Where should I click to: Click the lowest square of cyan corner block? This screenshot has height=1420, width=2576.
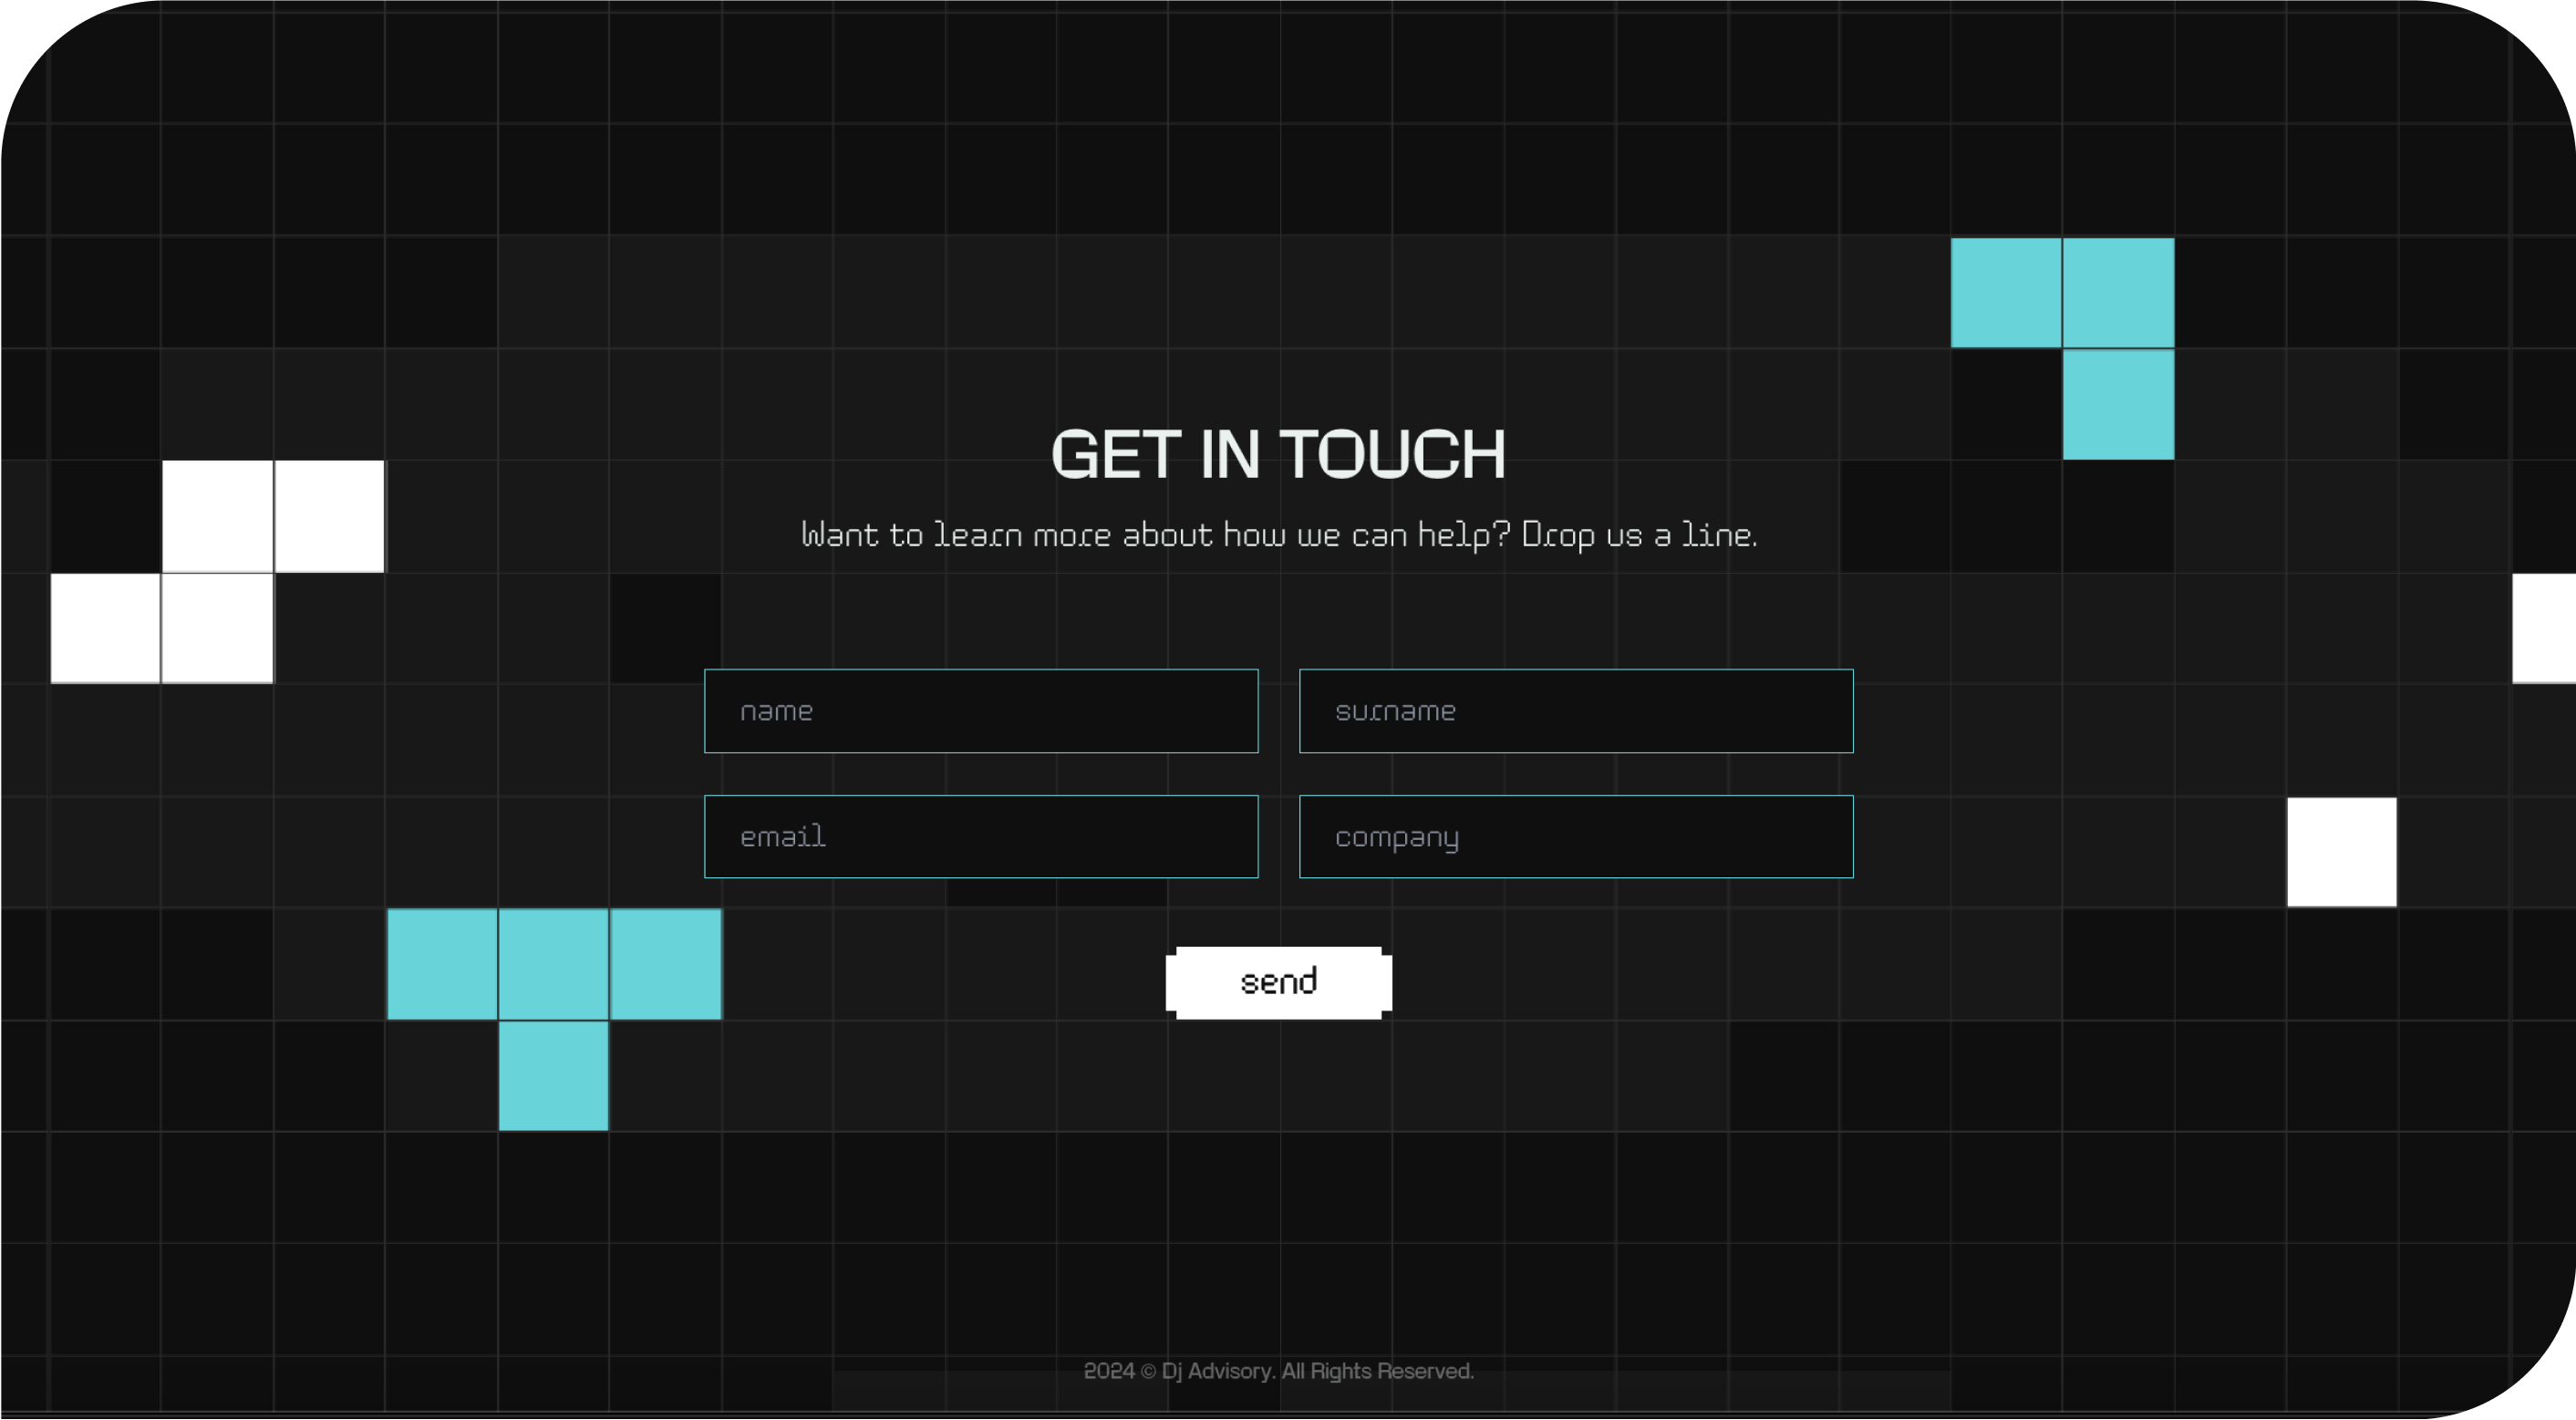click(x=2118, y=405)
